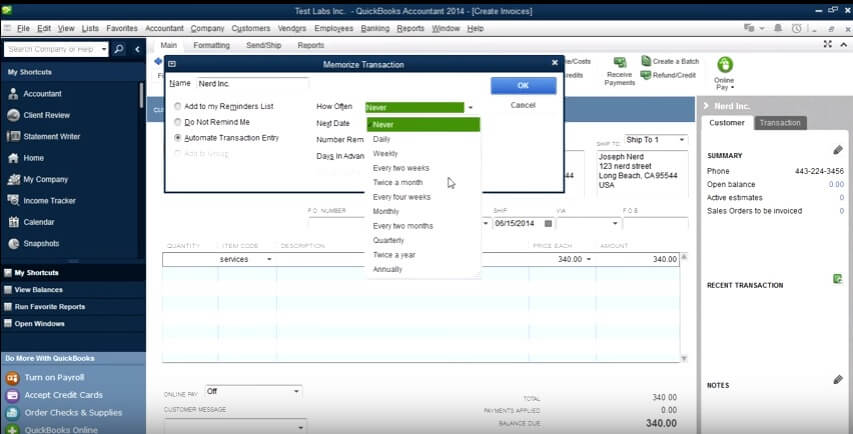Viewport: 853px width, 434px height.
Task: Click the Recent Transaction report icon
Action: [838, 279]
